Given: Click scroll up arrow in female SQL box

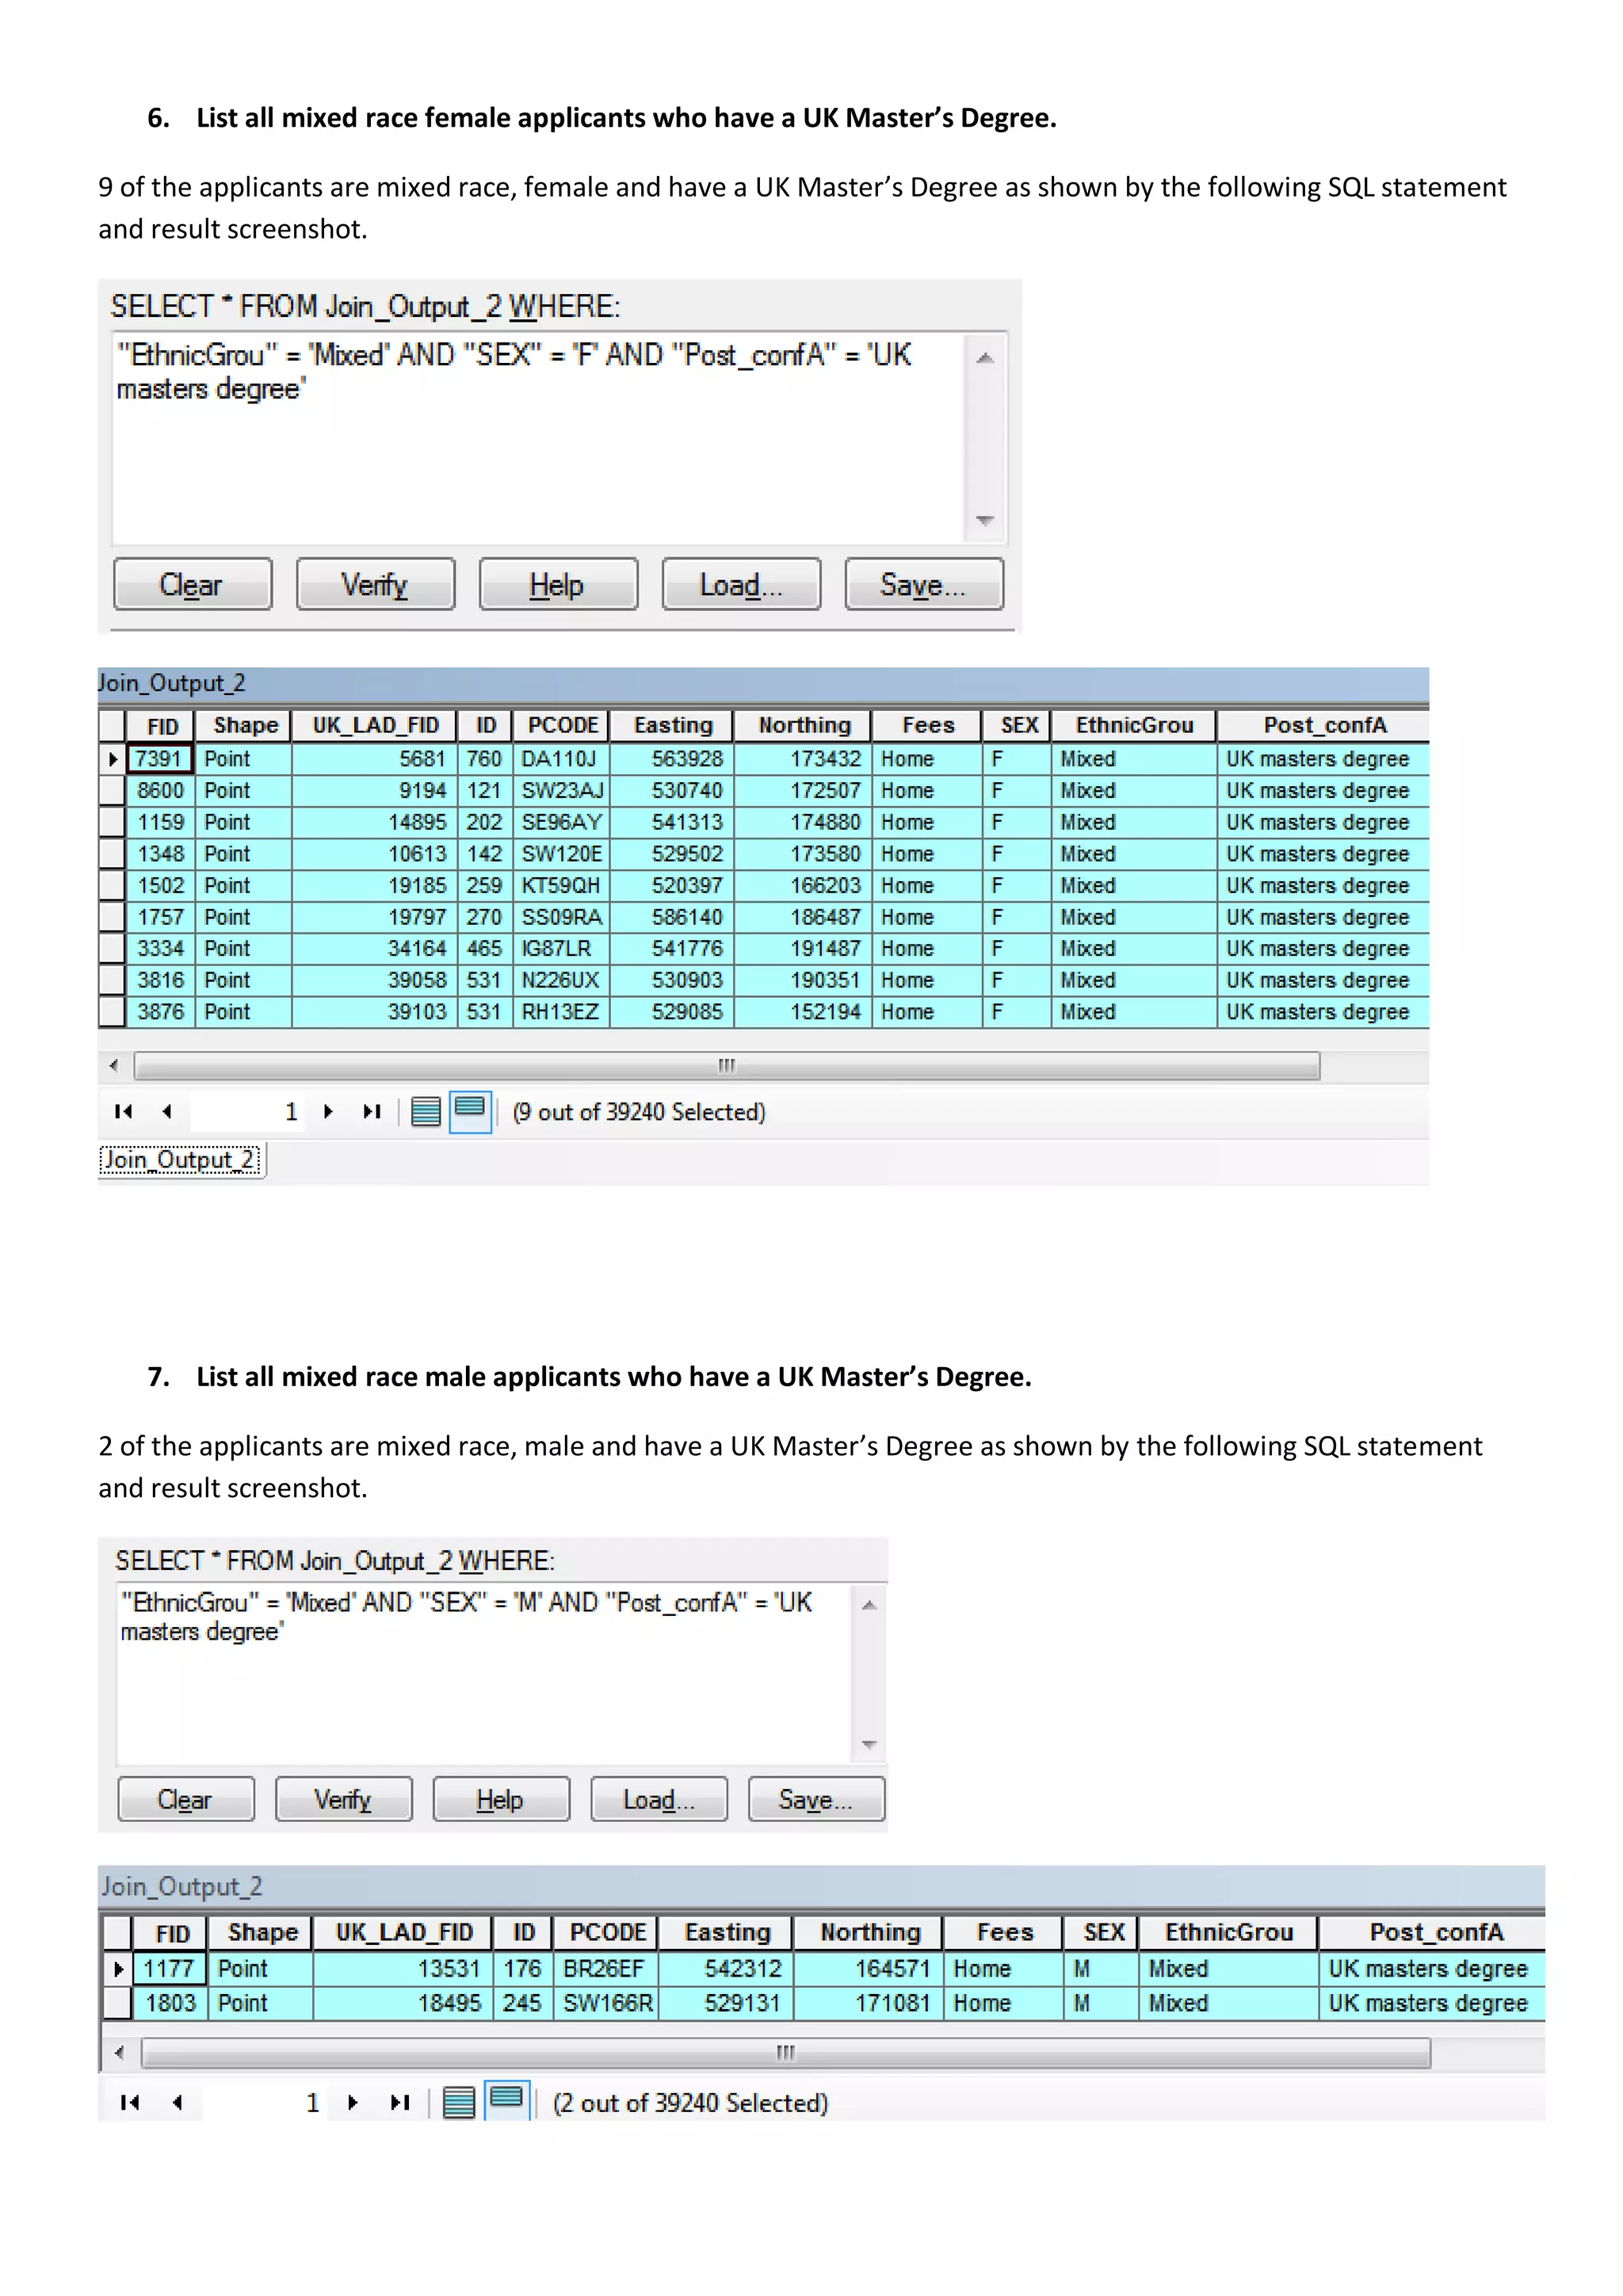Looking at the screenshot, I should click(x=985, y=358).
